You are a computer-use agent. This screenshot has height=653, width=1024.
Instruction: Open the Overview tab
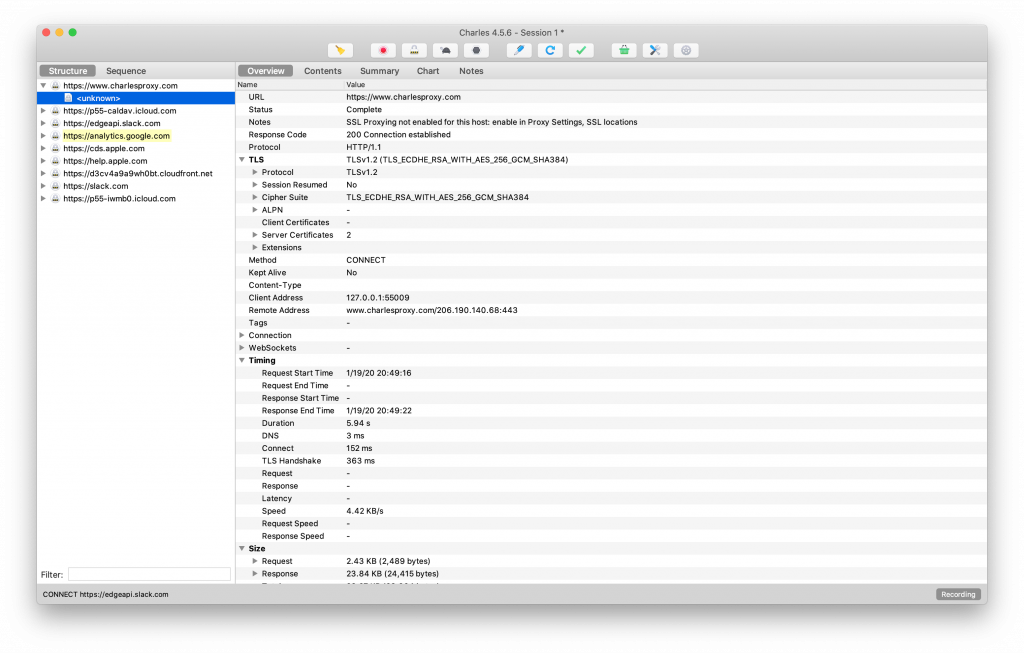[266, 71]
